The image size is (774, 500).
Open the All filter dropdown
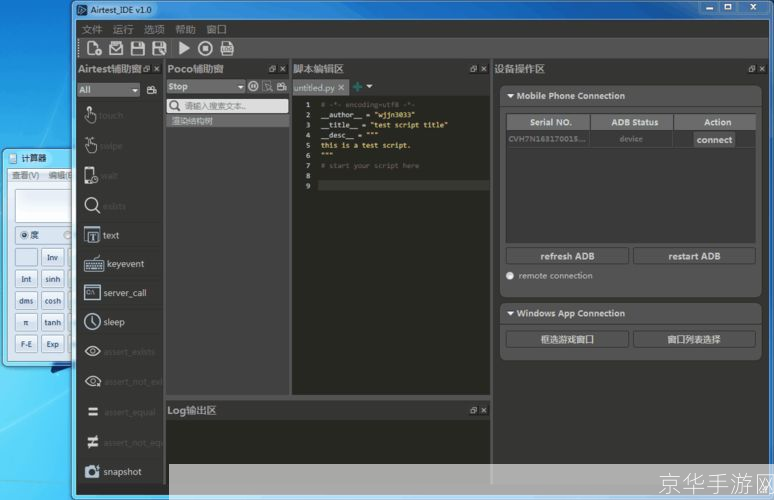pos(109,90)
